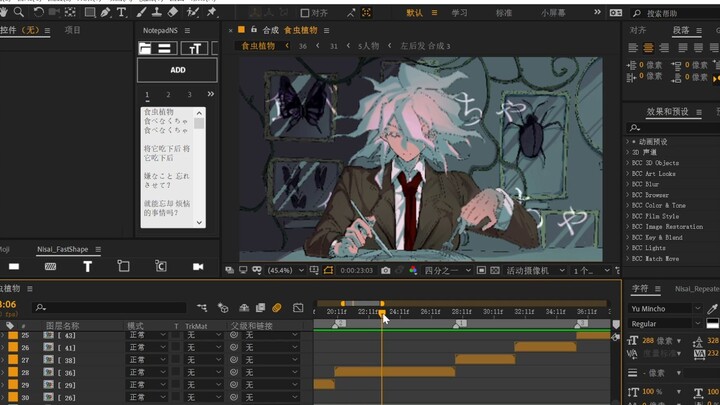Image resolution: width=720 pixels, height=405 pixels.
Task: Toggle the 对齐 snapping checkbox
Action: coord(304,13)
